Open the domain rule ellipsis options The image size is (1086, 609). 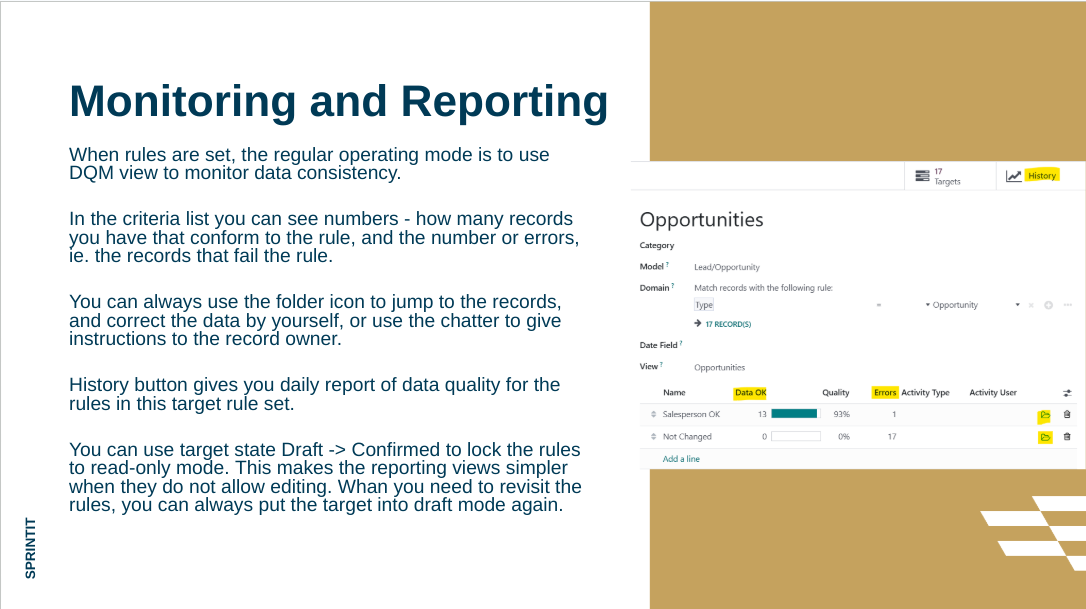pos(1068,305)
